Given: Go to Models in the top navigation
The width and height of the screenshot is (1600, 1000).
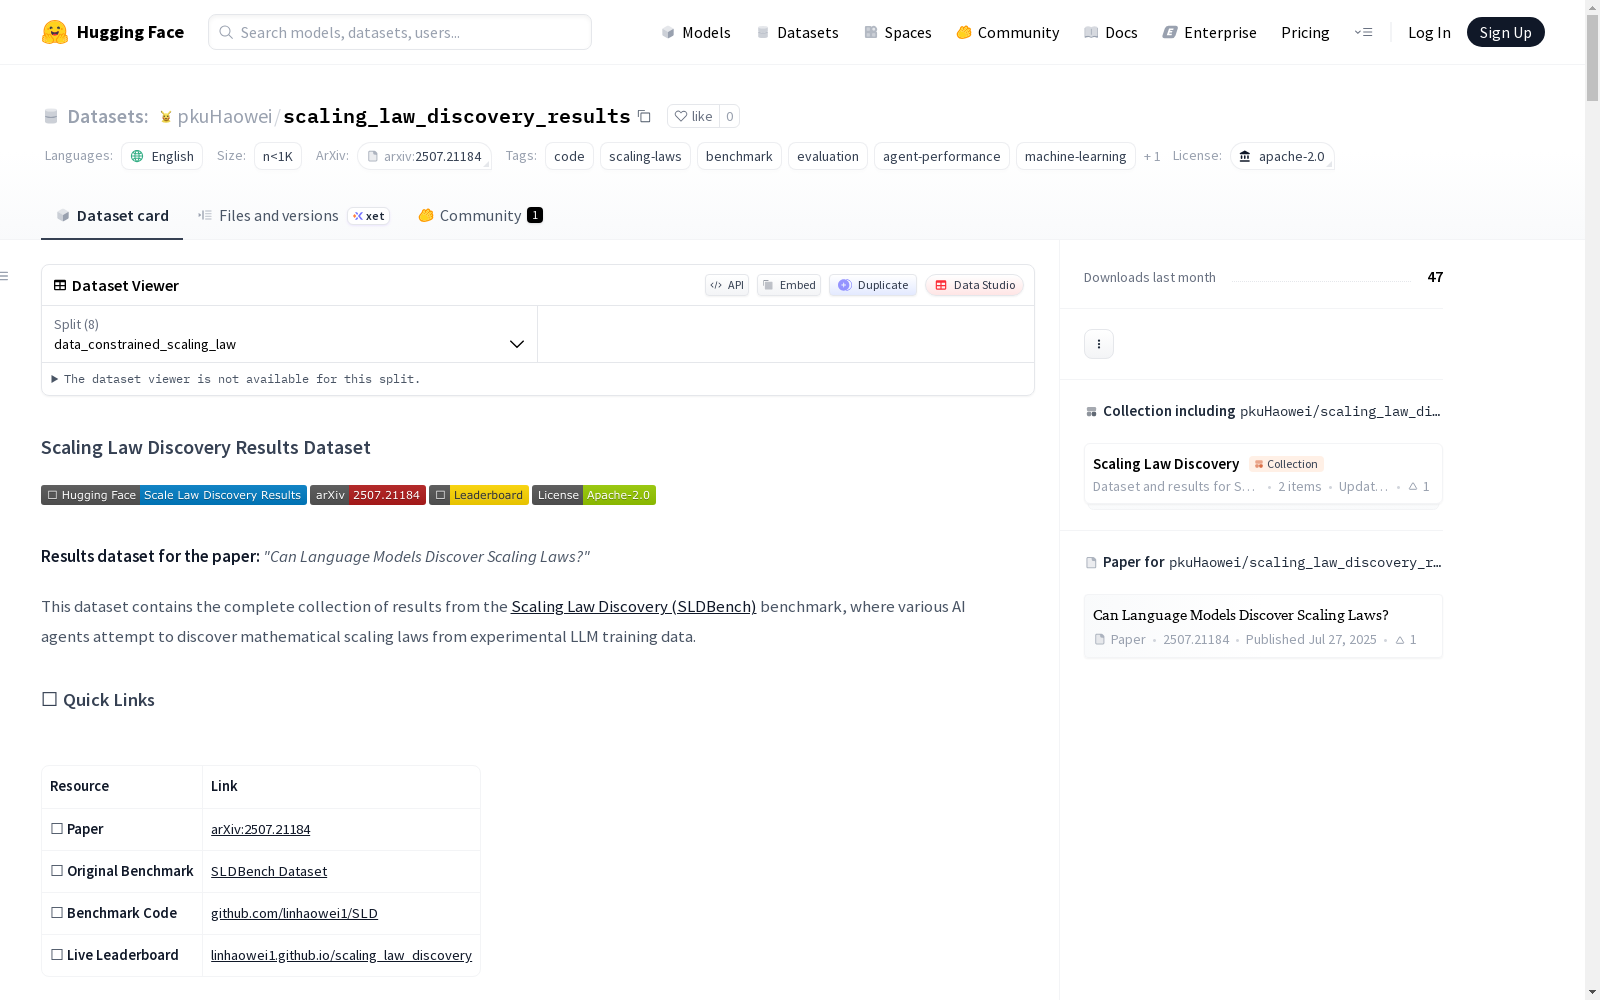Looking at the screenshot, I should tap(696, 32).
